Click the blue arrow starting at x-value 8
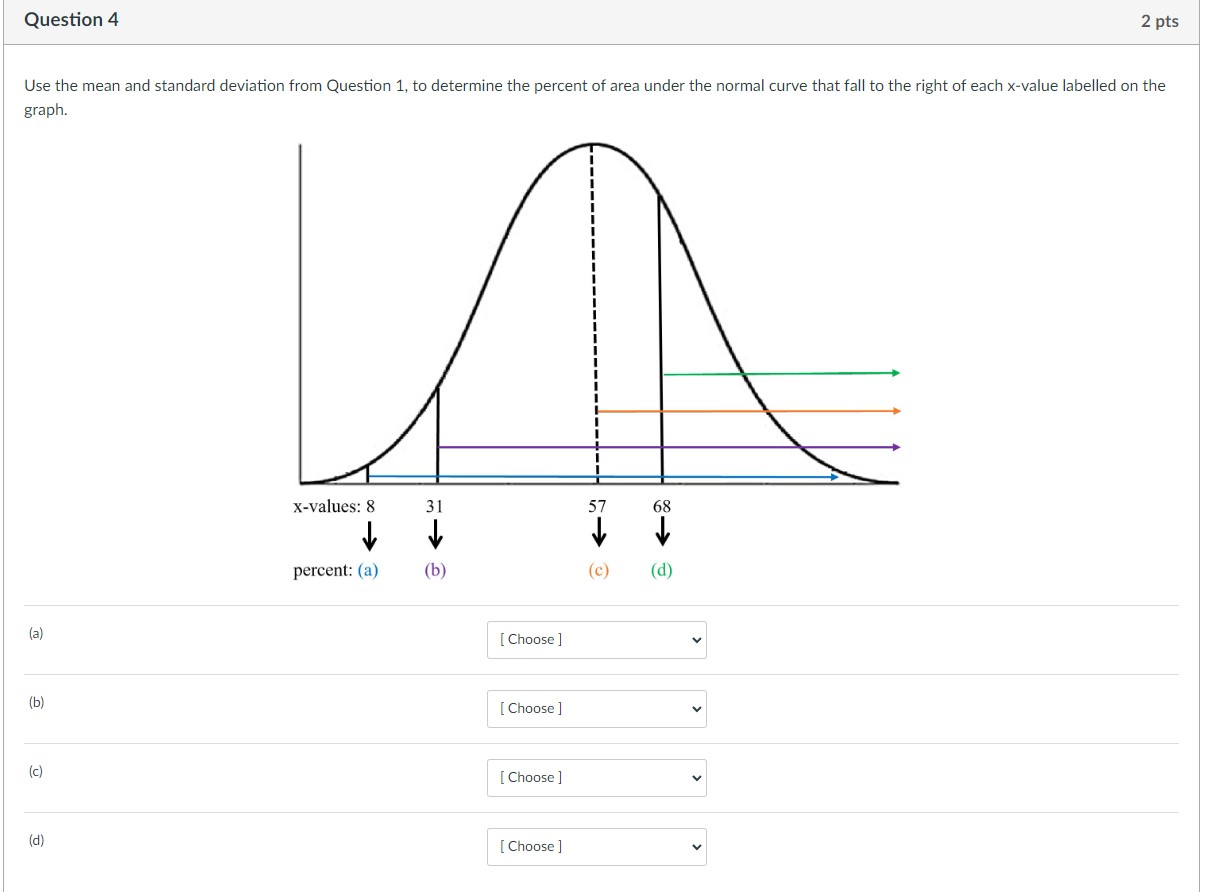This screenshot has height=892, width=1208. [600, 477]
